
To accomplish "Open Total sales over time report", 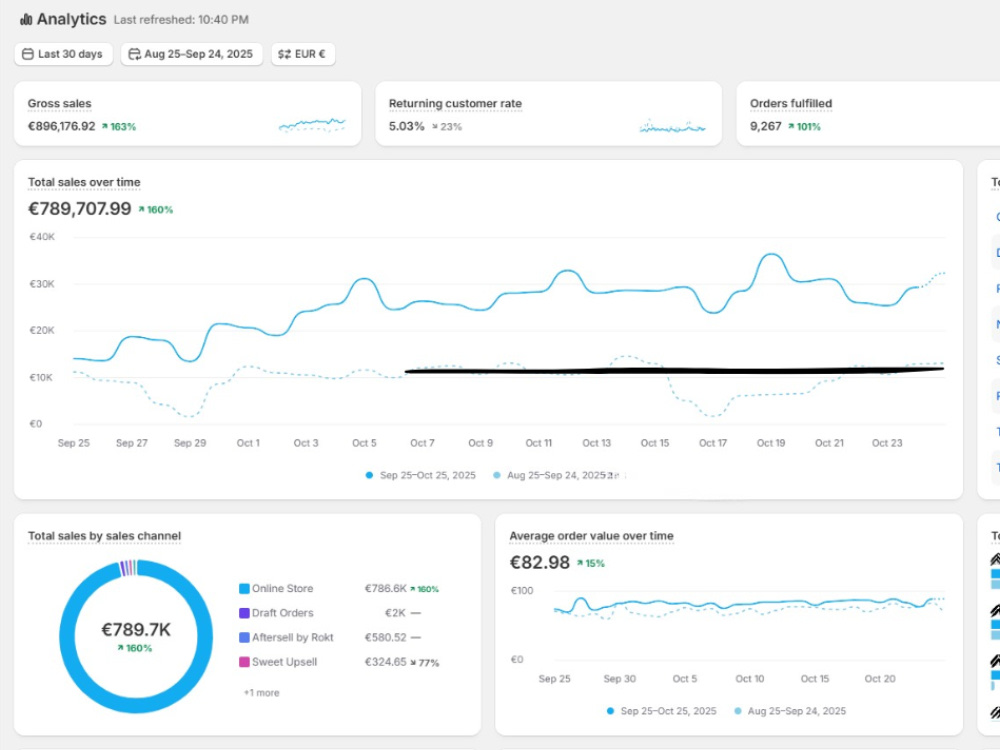I will (84, 182).
